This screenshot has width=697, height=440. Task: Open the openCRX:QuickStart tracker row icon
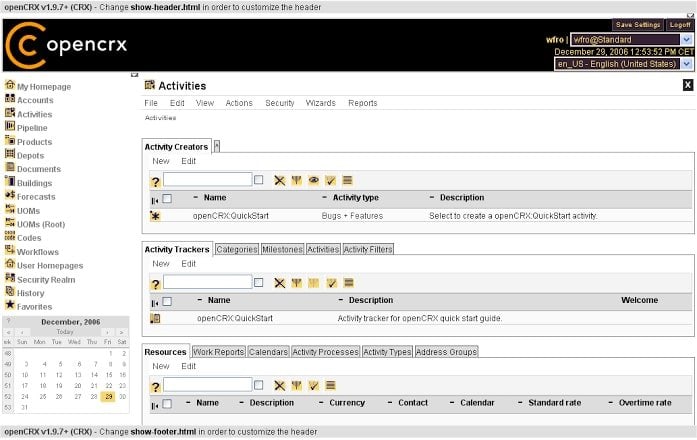[x=155, y=319]
